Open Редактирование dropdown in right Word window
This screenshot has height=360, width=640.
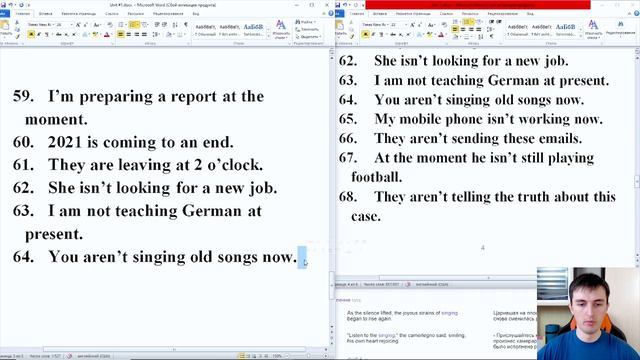620,28
